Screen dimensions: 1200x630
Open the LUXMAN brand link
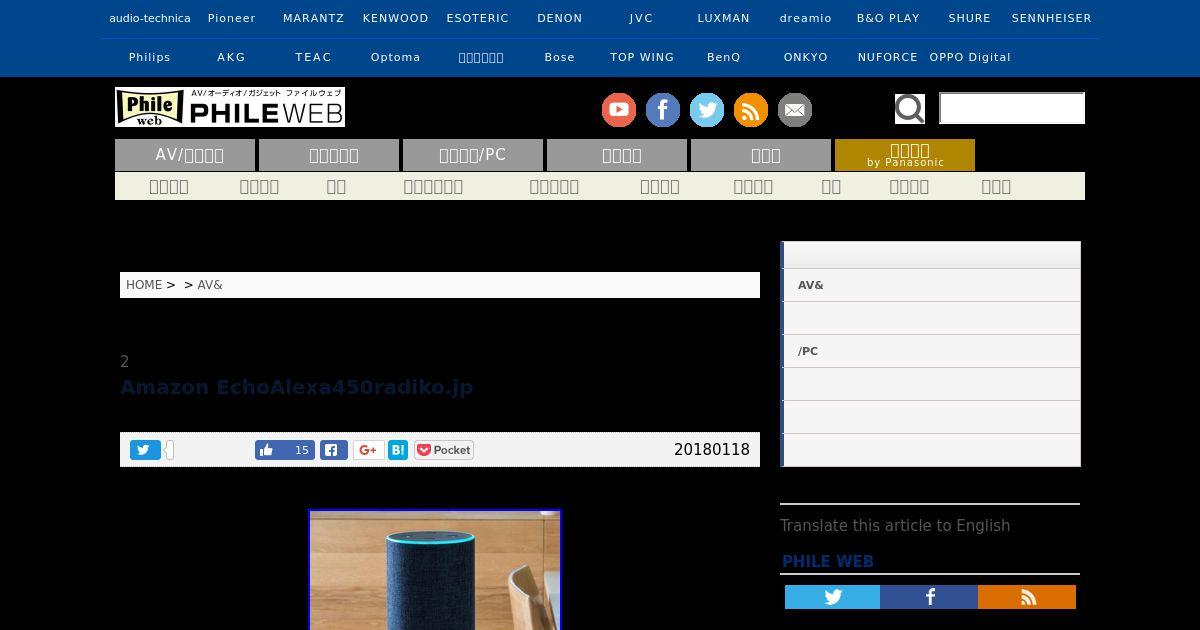pos(724,18)
